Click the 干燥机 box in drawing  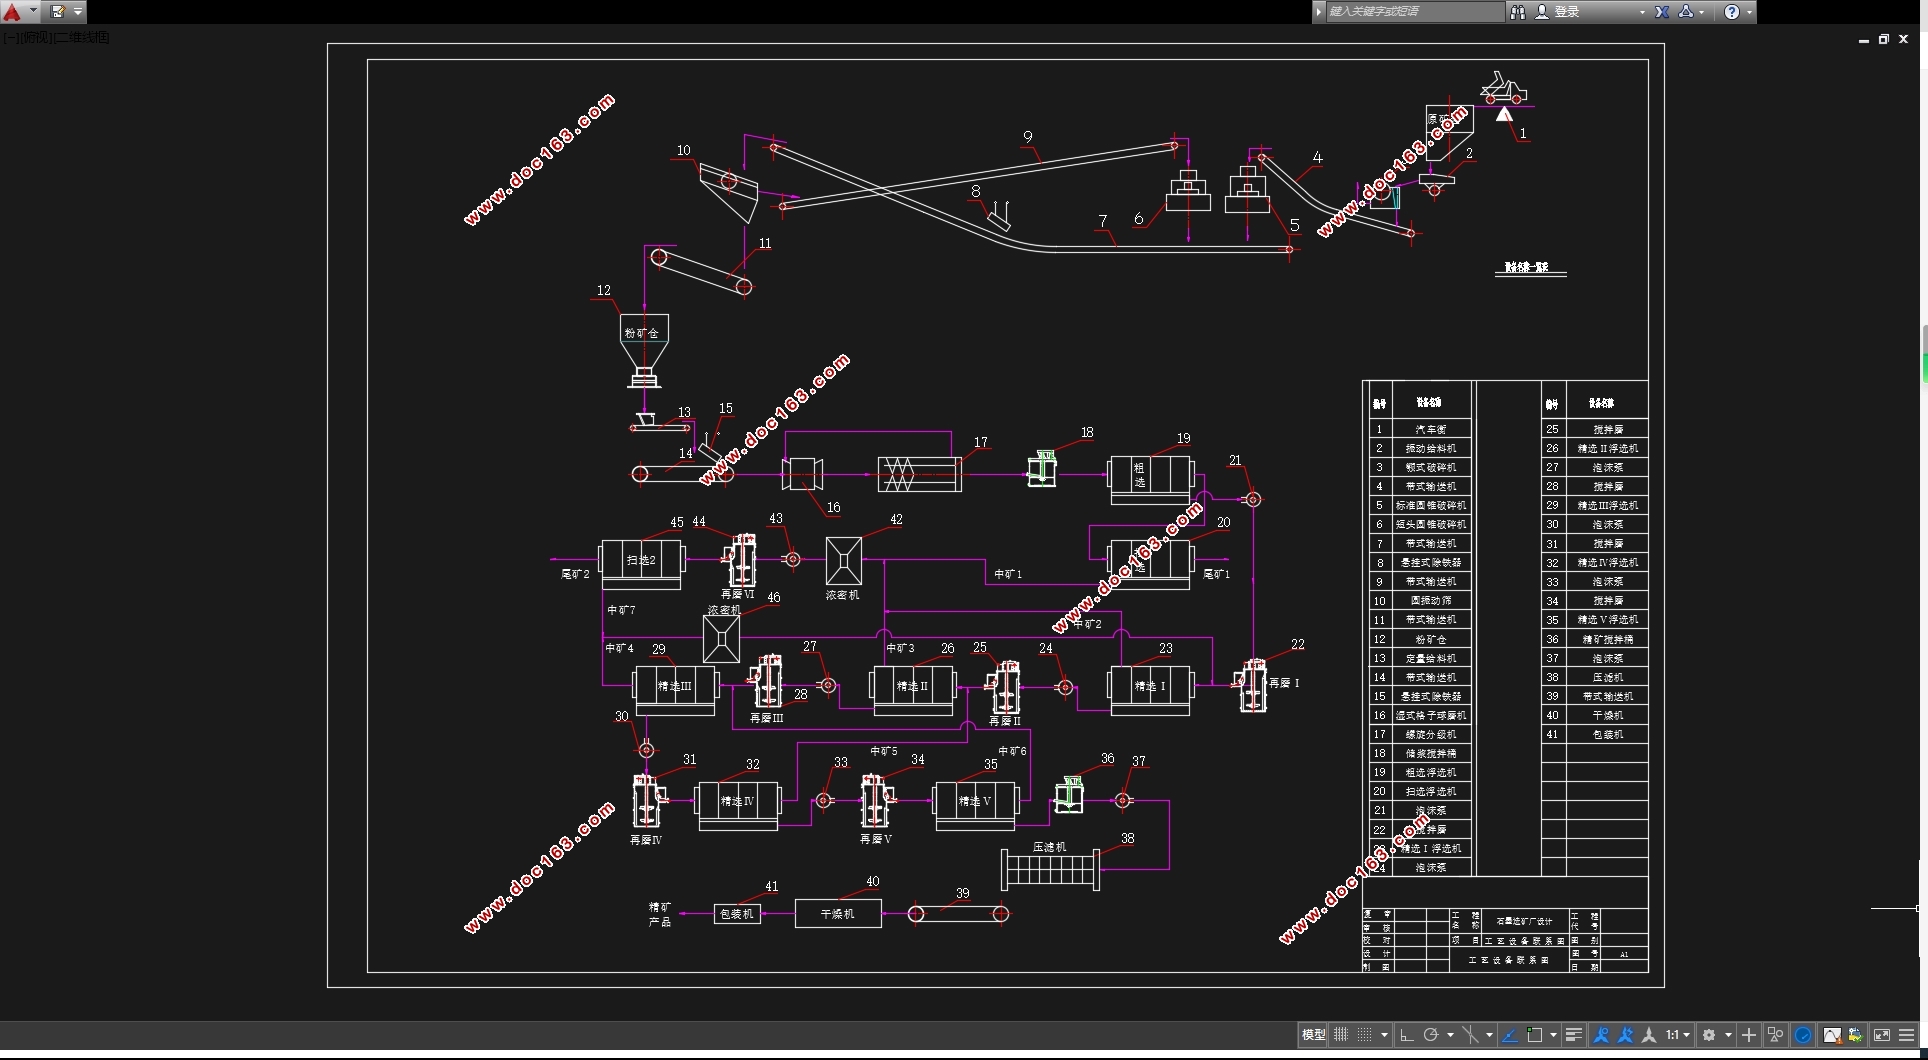(838, 914)
